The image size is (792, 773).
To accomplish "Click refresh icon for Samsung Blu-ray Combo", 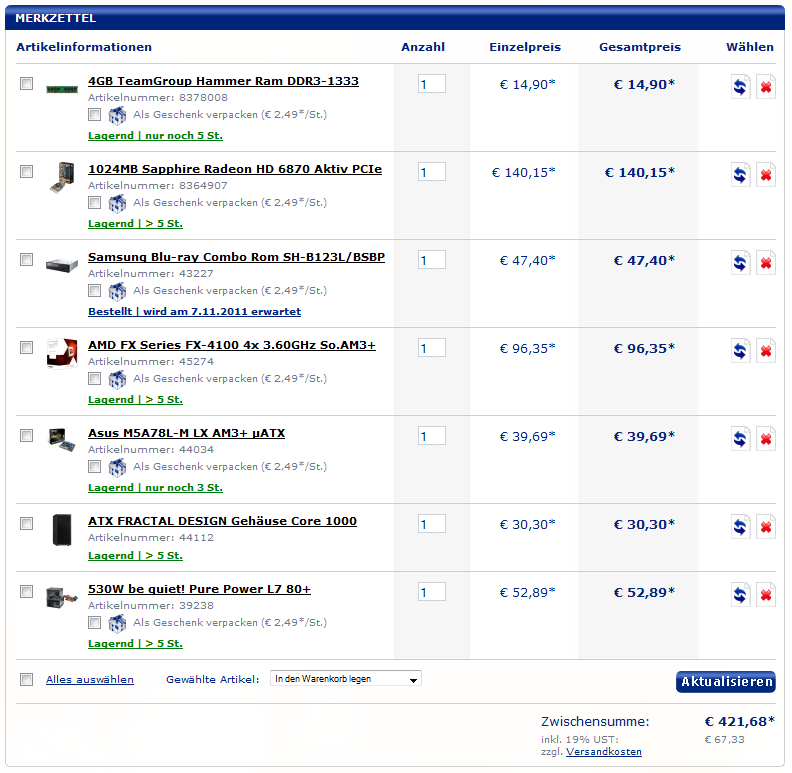I will [x=740, y=263].
